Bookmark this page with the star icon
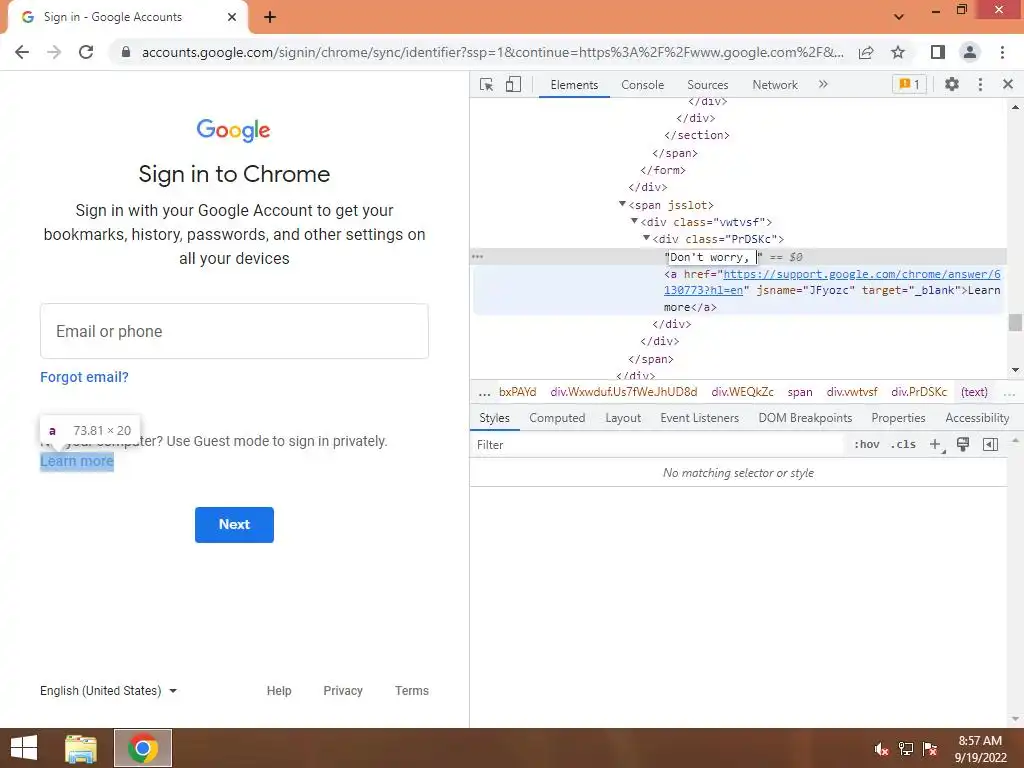Viewport: 1024px width, 768px height. point(898,52)
